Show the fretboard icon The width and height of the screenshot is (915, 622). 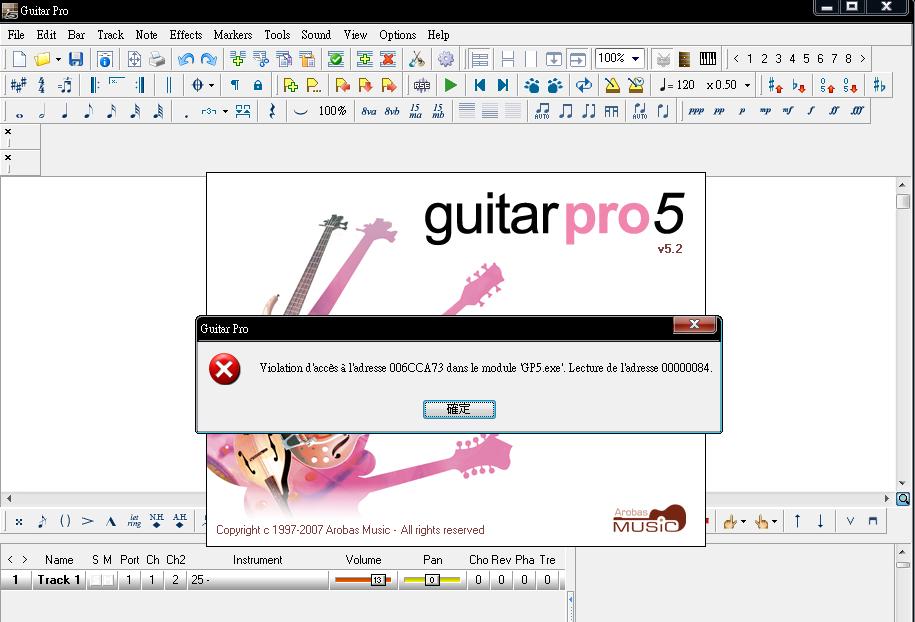(684, 59)
